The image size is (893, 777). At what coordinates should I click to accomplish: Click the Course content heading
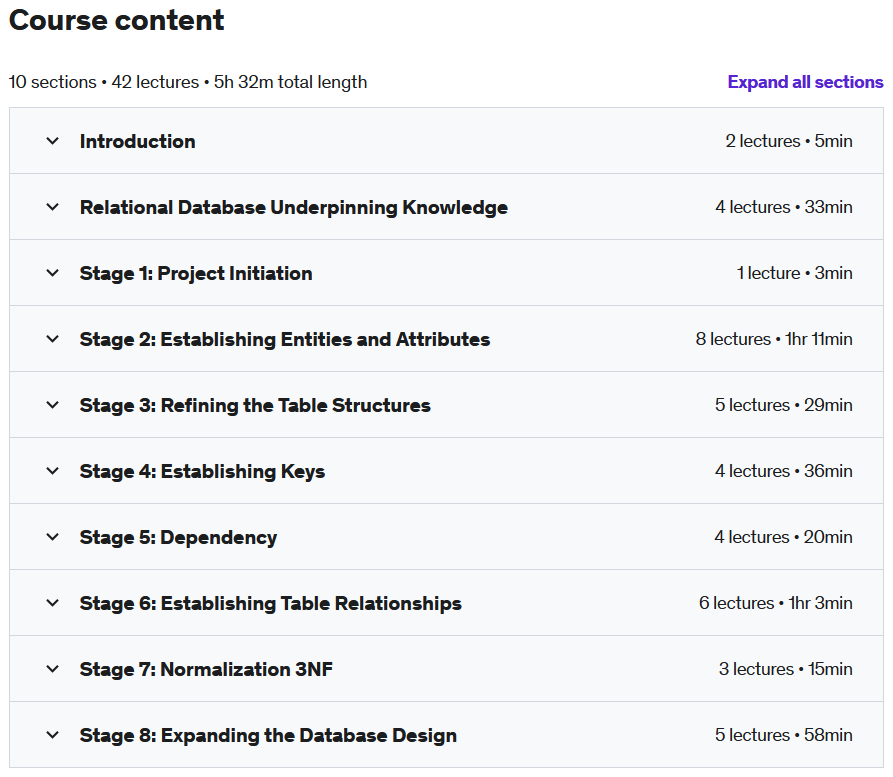(117, 21)
